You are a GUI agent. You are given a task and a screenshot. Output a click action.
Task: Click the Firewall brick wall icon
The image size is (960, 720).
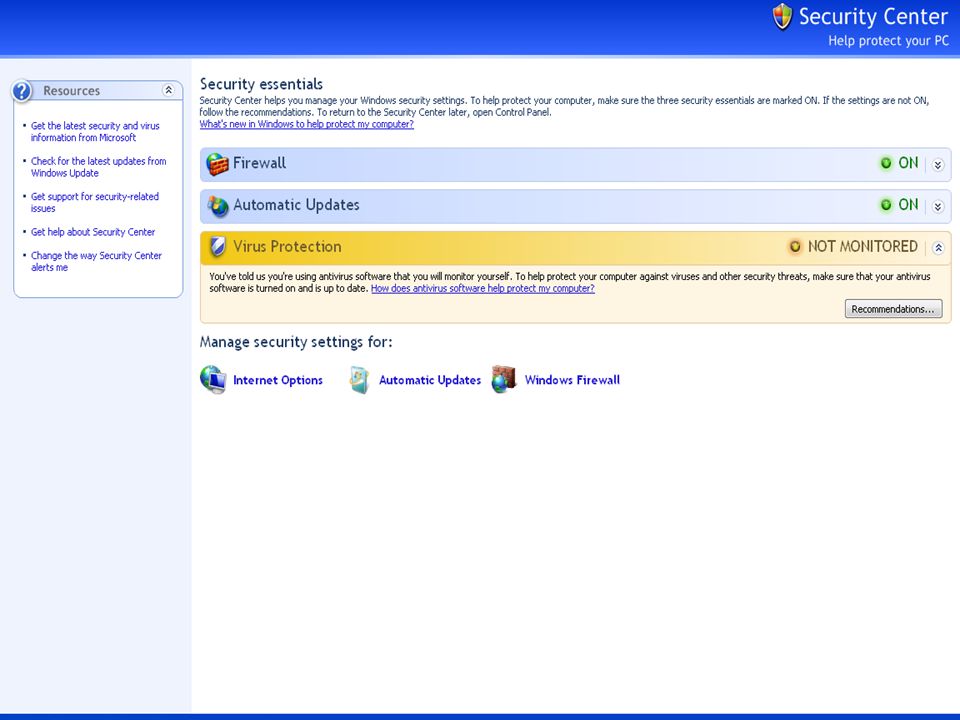point(217,163)
